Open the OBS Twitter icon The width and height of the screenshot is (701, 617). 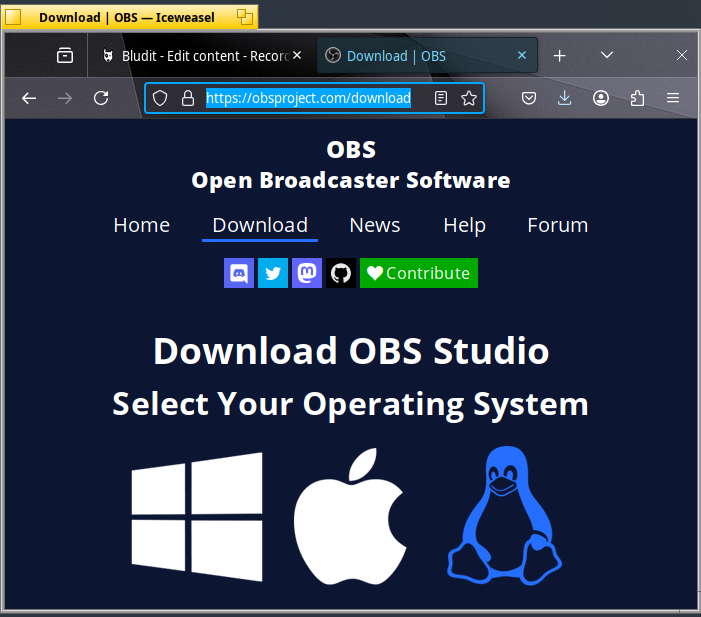point(273,273)
